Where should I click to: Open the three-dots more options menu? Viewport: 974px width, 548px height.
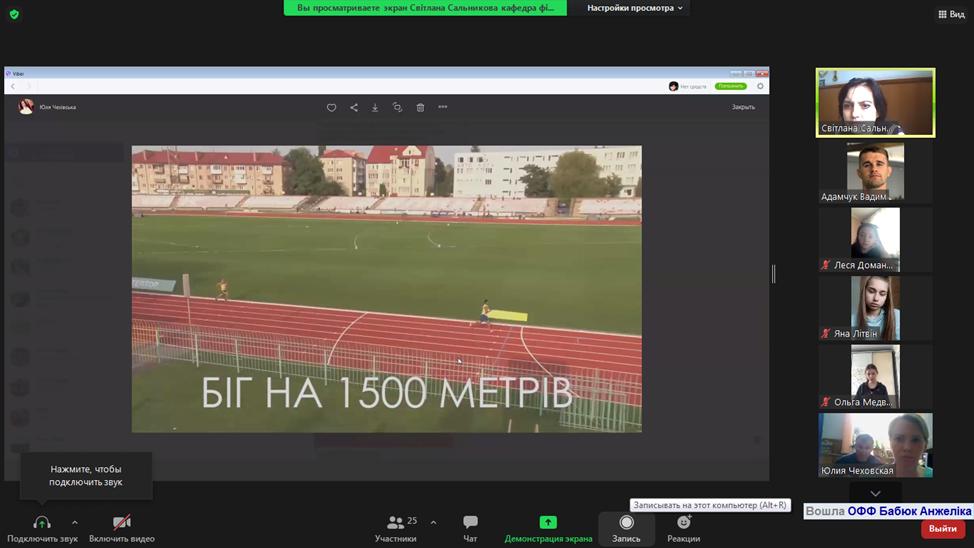pyautogui.click(x=442, y=107)
